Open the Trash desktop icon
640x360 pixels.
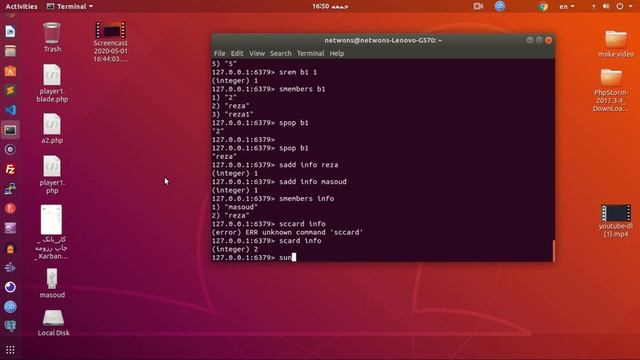point(52,38)
